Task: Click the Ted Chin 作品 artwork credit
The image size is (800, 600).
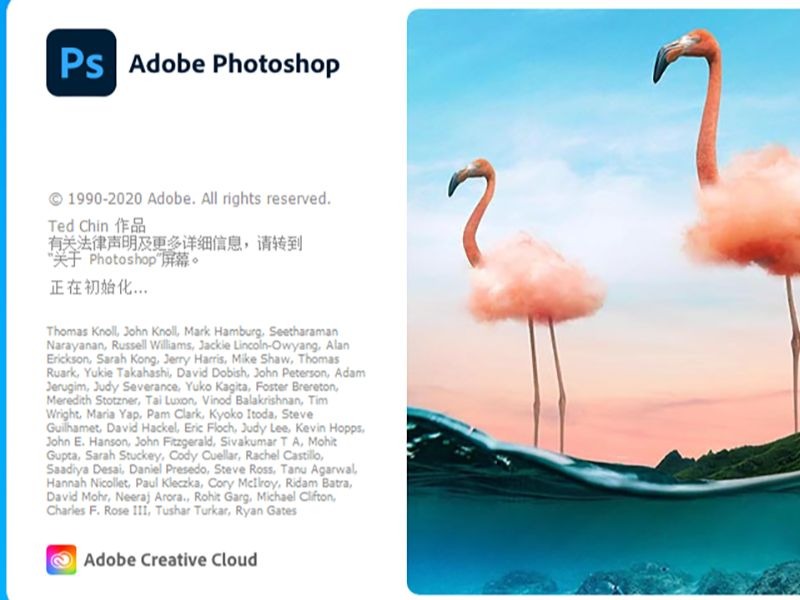Action: (x=97, y=226)
